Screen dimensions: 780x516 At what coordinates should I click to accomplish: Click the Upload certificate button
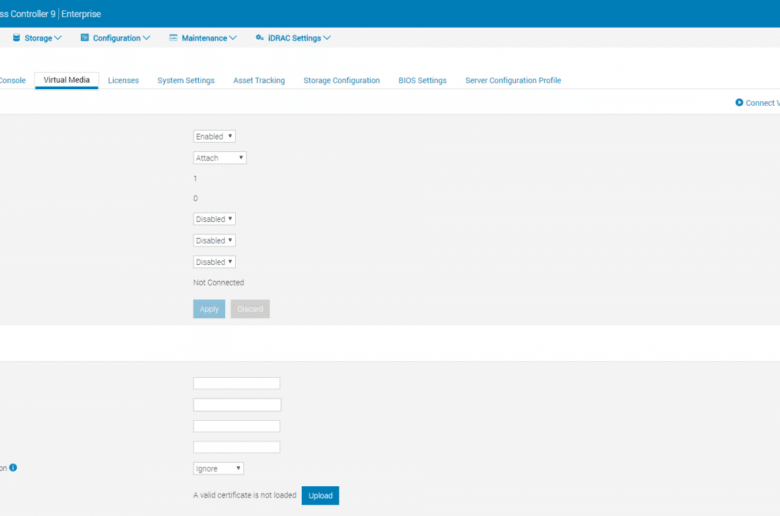[x=320, y=496]
